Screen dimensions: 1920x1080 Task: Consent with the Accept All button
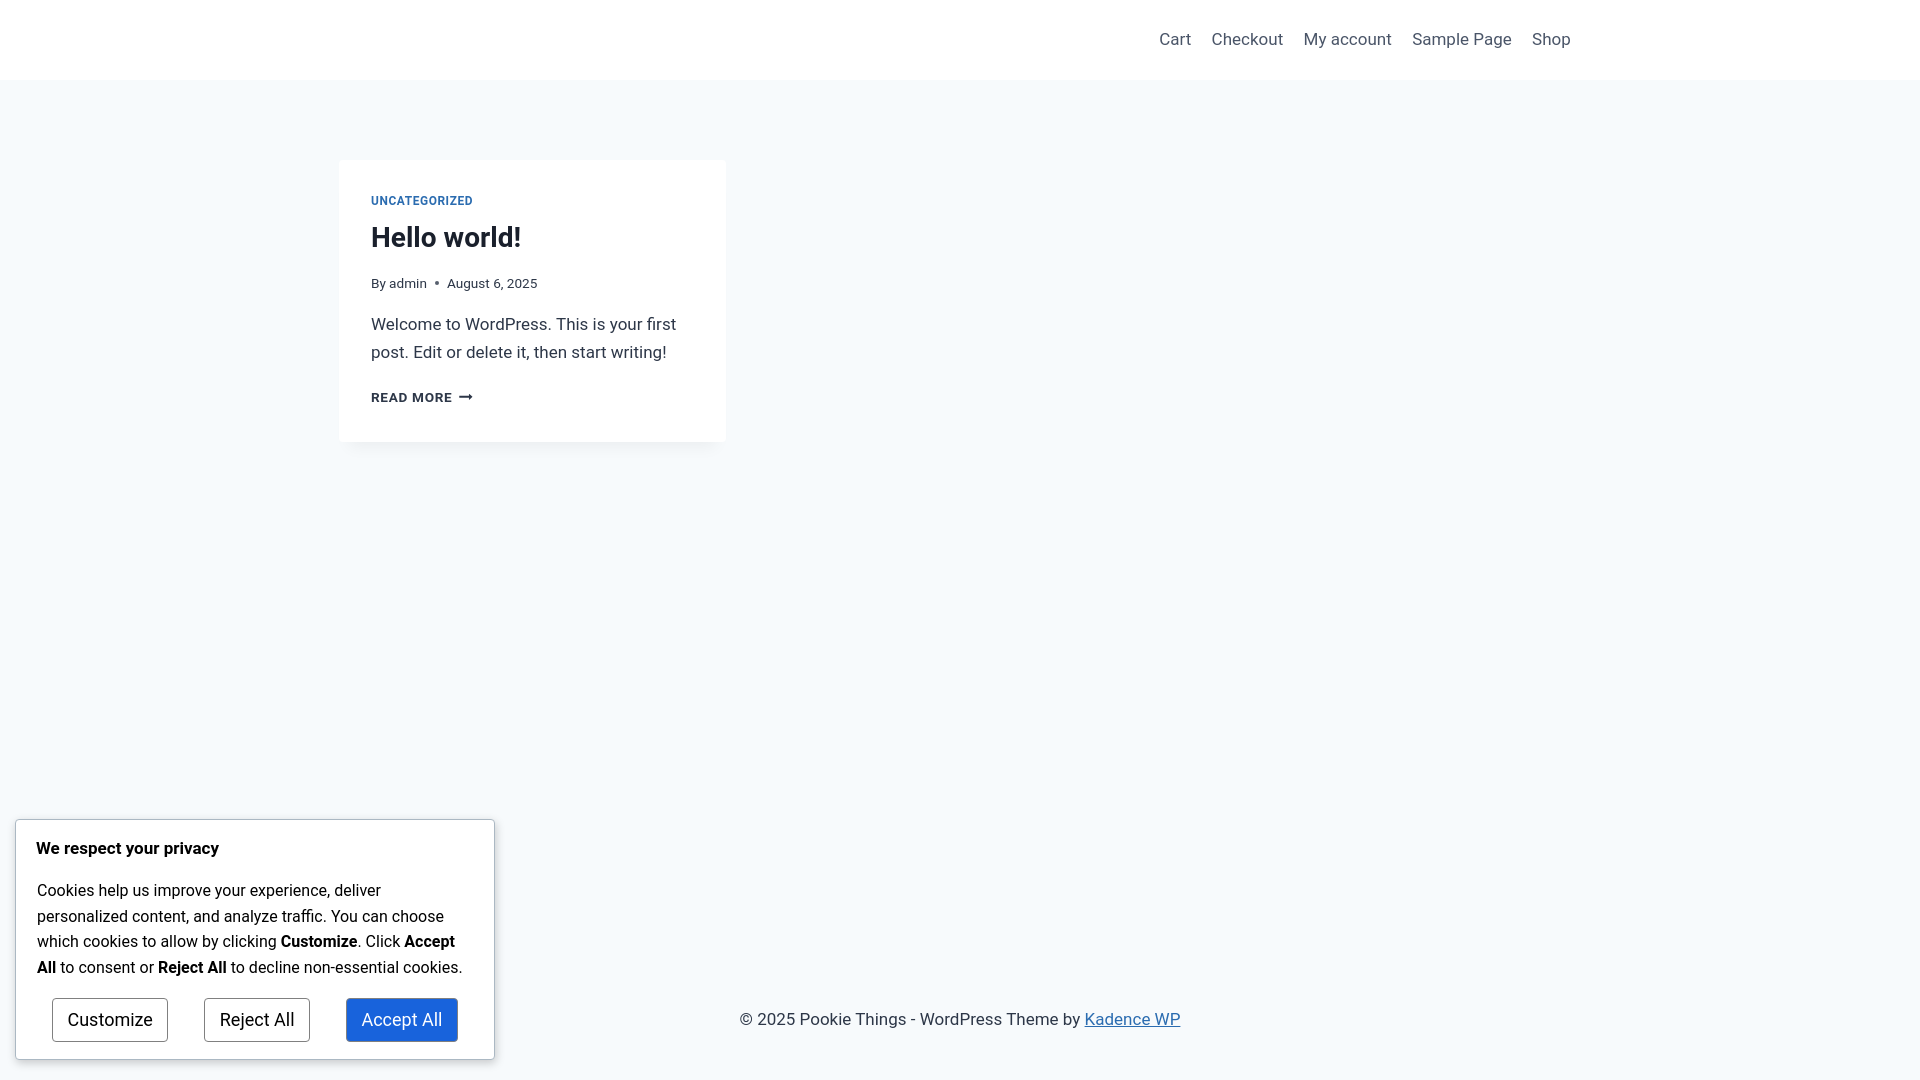click(402, 1020)
